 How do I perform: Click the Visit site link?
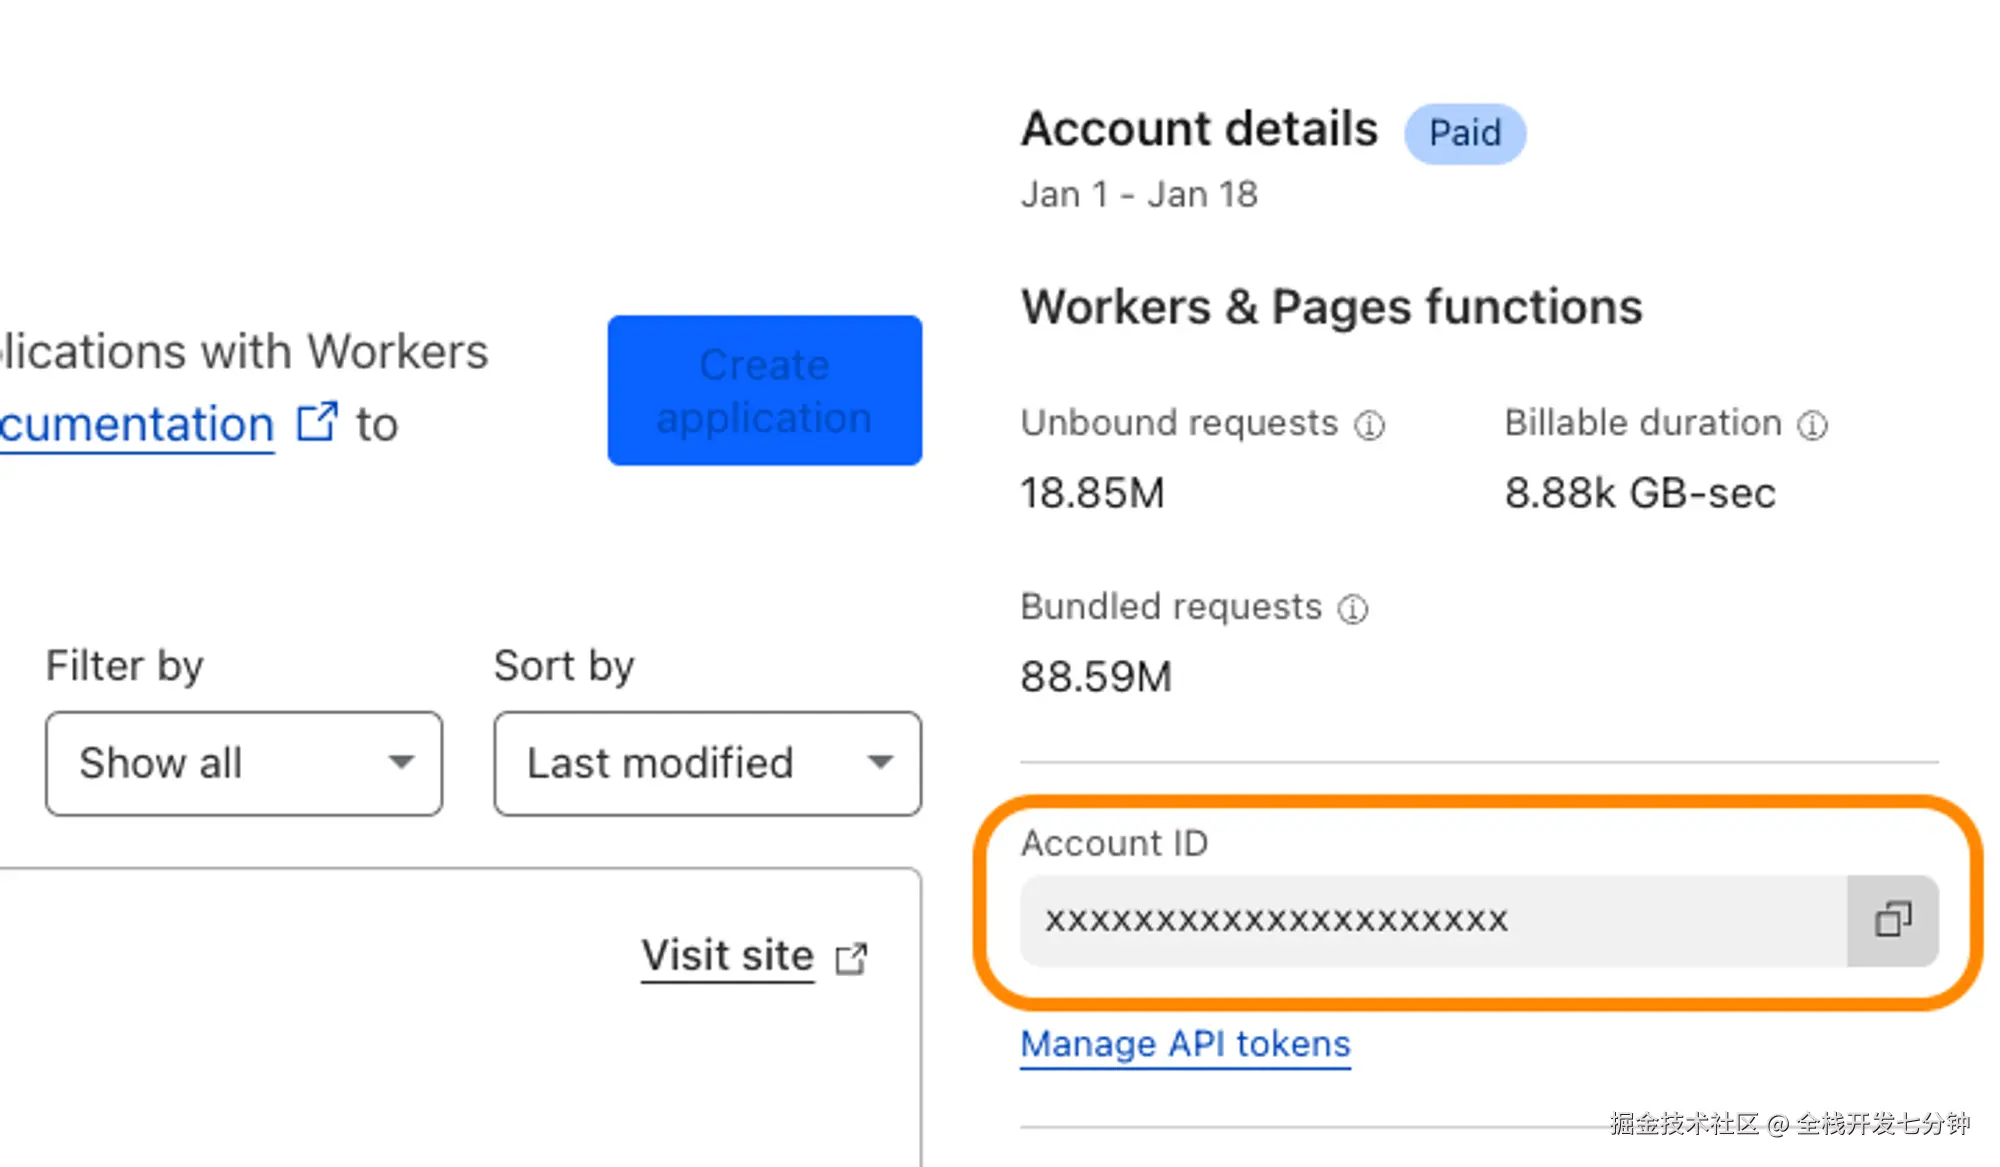coord(727,956)
